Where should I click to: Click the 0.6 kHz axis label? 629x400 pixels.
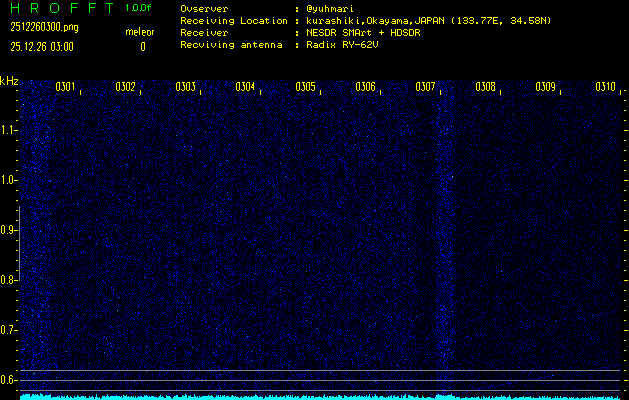tap(7, 380)
